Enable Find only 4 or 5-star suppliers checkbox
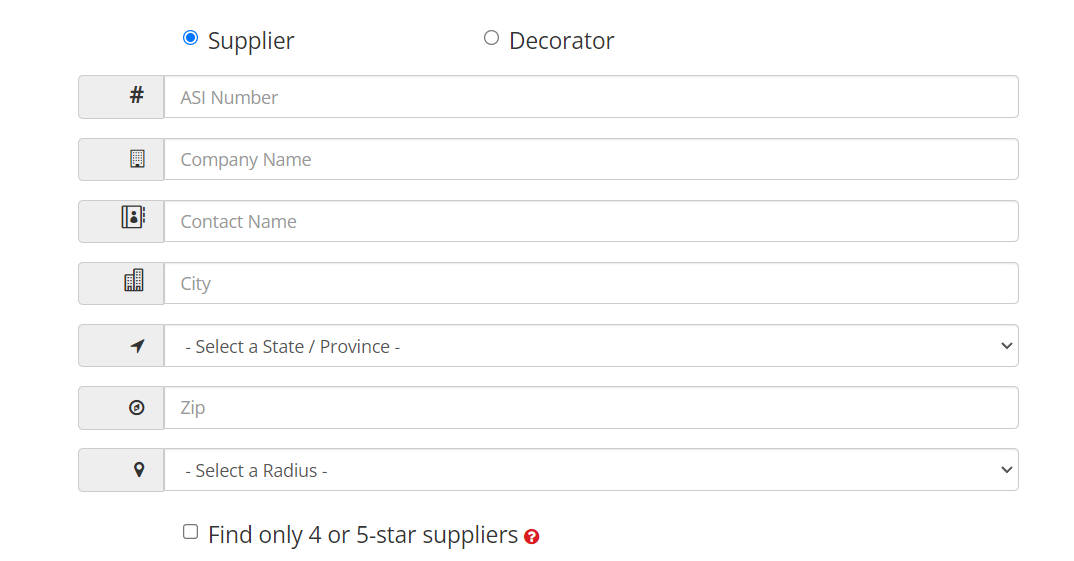This screenshot has width=1074, height=561. pyautogui.click(x=190, y=532)
